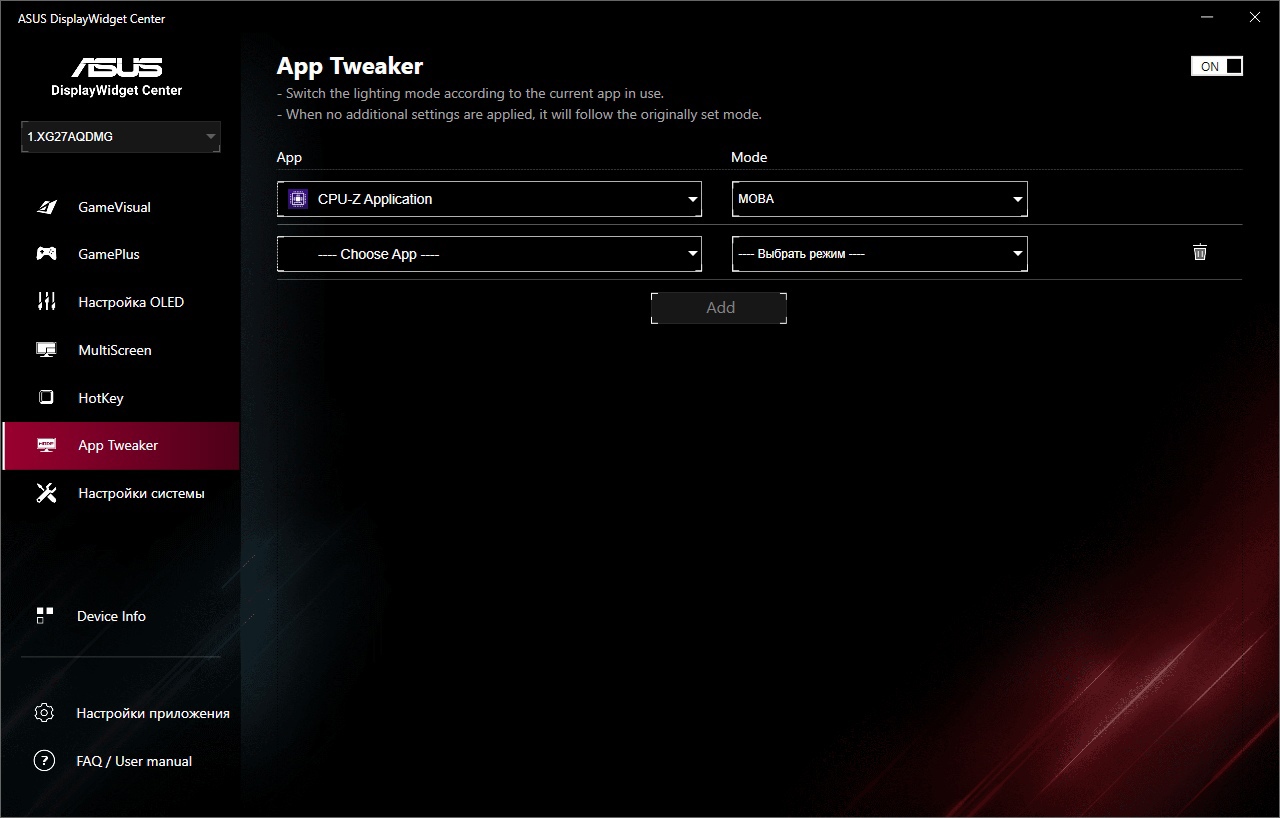The height and width of the screenshot is (818, 1280).
Task: Click the App Tweaker monitor icon
Action: (46, 445)
